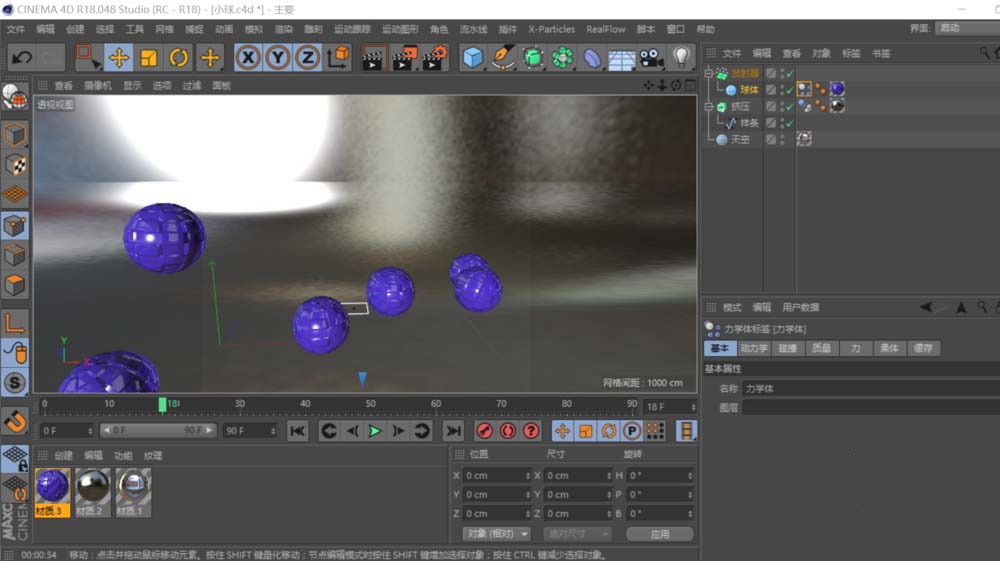The width and height of the screenshot is (1000, 561).
Task: Switch to the 缓存 tab
Action: [923, 348]
